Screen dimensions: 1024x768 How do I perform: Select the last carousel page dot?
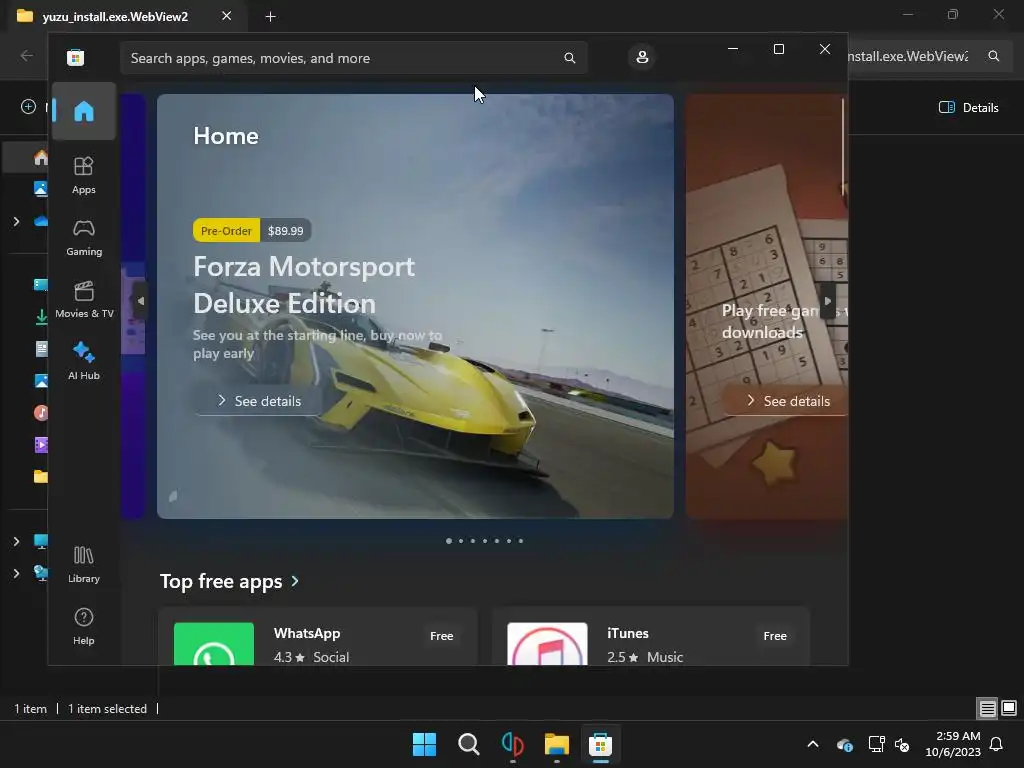point(520,541)
